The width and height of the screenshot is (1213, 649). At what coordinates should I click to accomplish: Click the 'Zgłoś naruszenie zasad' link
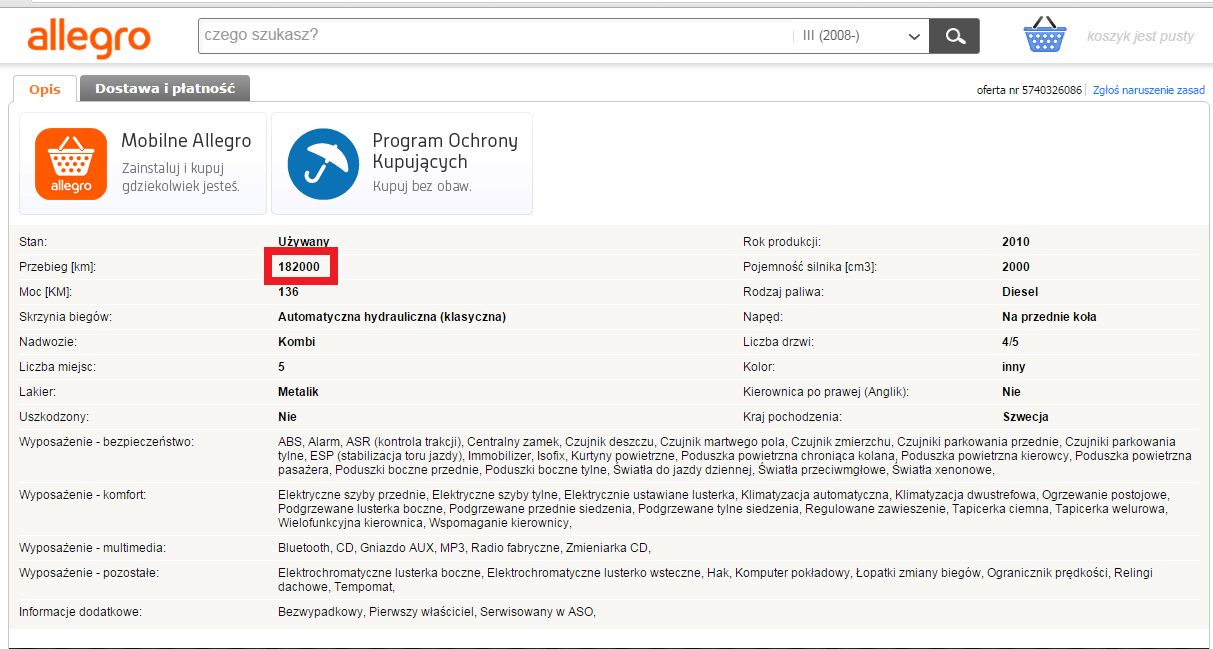(x=1148, y=90)
